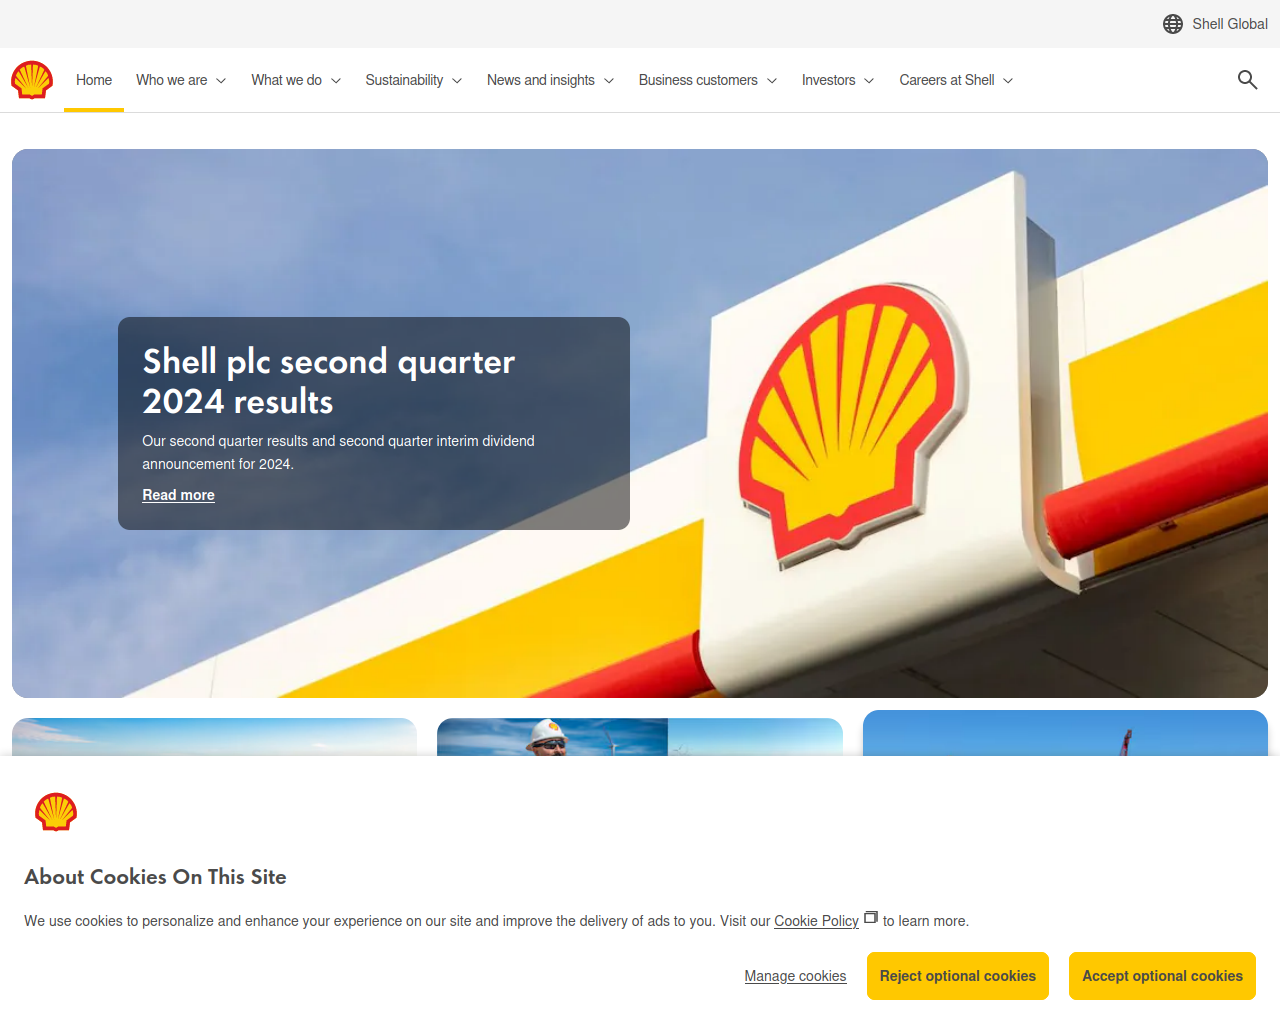This screenshot has height=1024, width=1280.
Task: Open the Cookie Policy link
Action: [816, 921]
